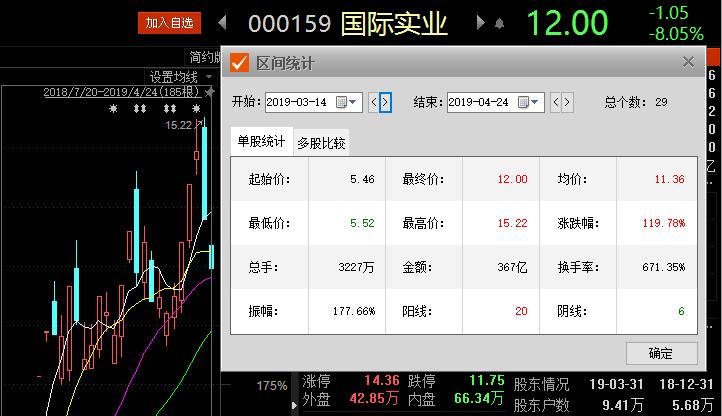Image resolution: width=722 pixels, height=416 pixels.
Task: Click the 均价 value 11.36
Action: pyautogui.click(x=670, y=179)
